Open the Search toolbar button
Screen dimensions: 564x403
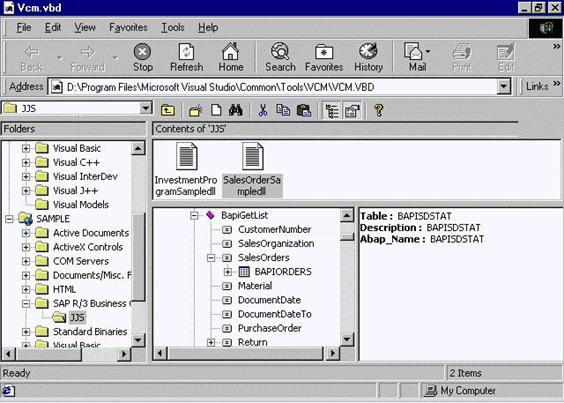click(280, 57)
